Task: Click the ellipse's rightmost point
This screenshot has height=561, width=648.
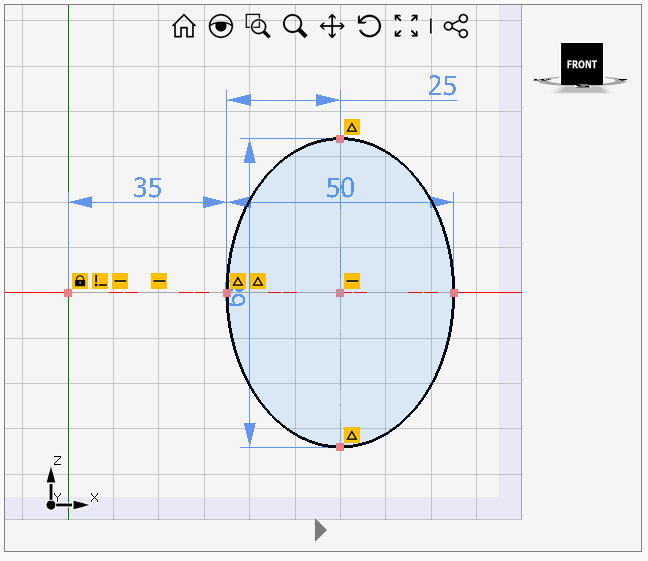Action: 454,293
